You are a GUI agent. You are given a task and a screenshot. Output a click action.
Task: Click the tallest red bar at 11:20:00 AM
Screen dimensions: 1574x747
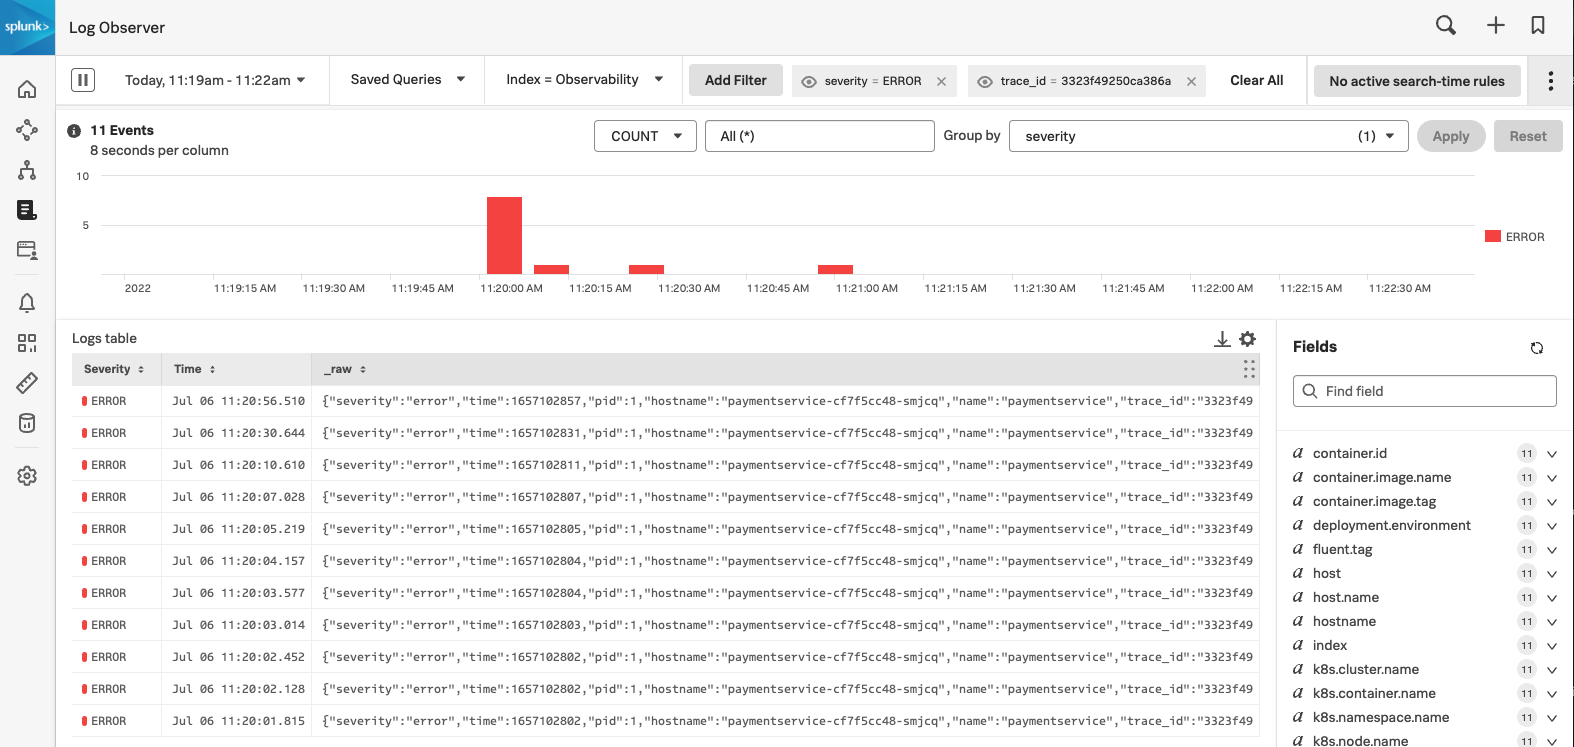[x=504, y=235]
